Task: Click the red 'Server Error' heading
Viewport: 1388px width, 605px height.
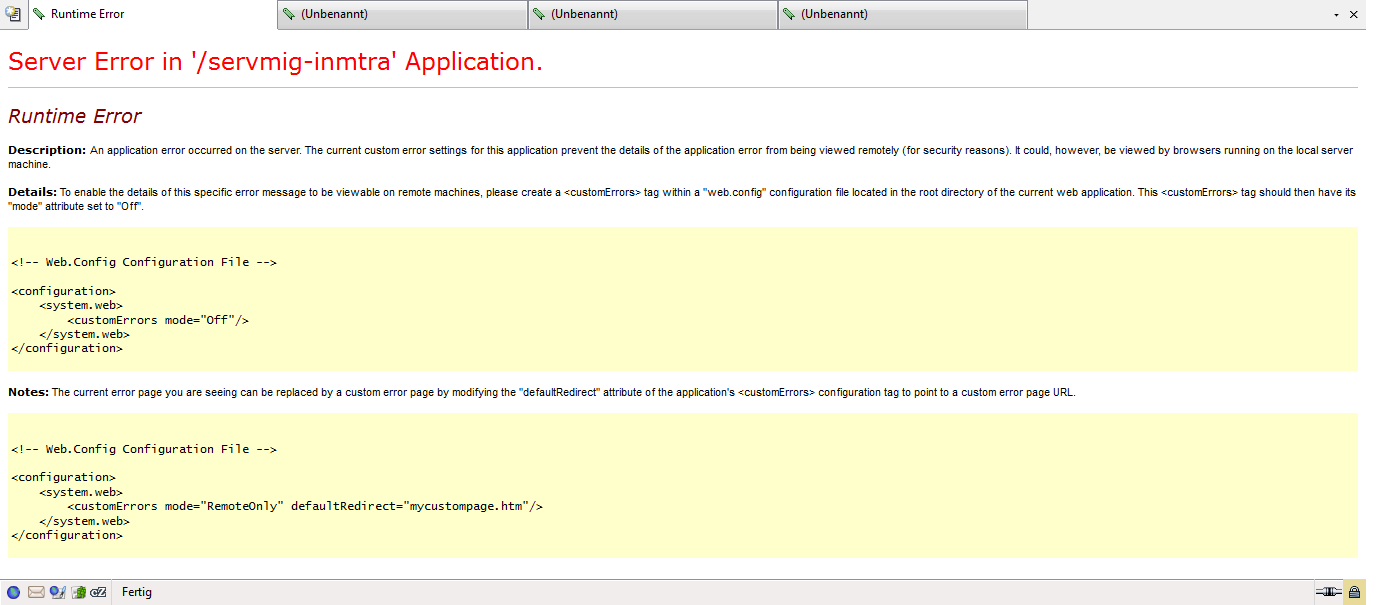Action: [x=275, y=61]
